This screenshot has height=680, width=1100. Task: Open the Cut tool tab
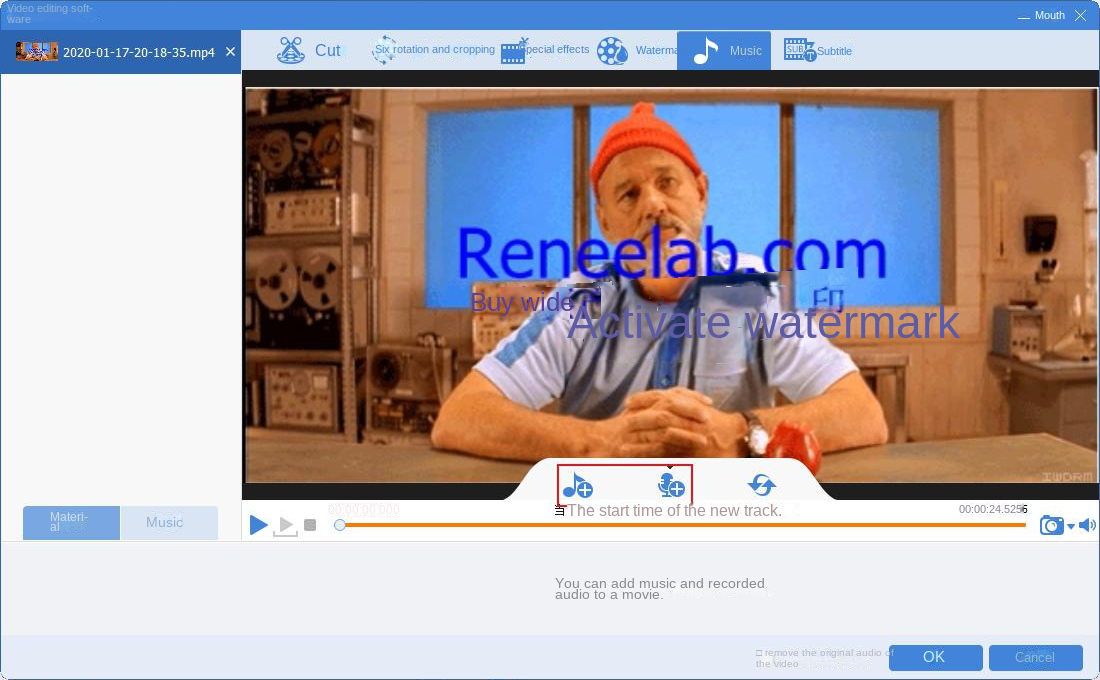[x=309, y=51]
